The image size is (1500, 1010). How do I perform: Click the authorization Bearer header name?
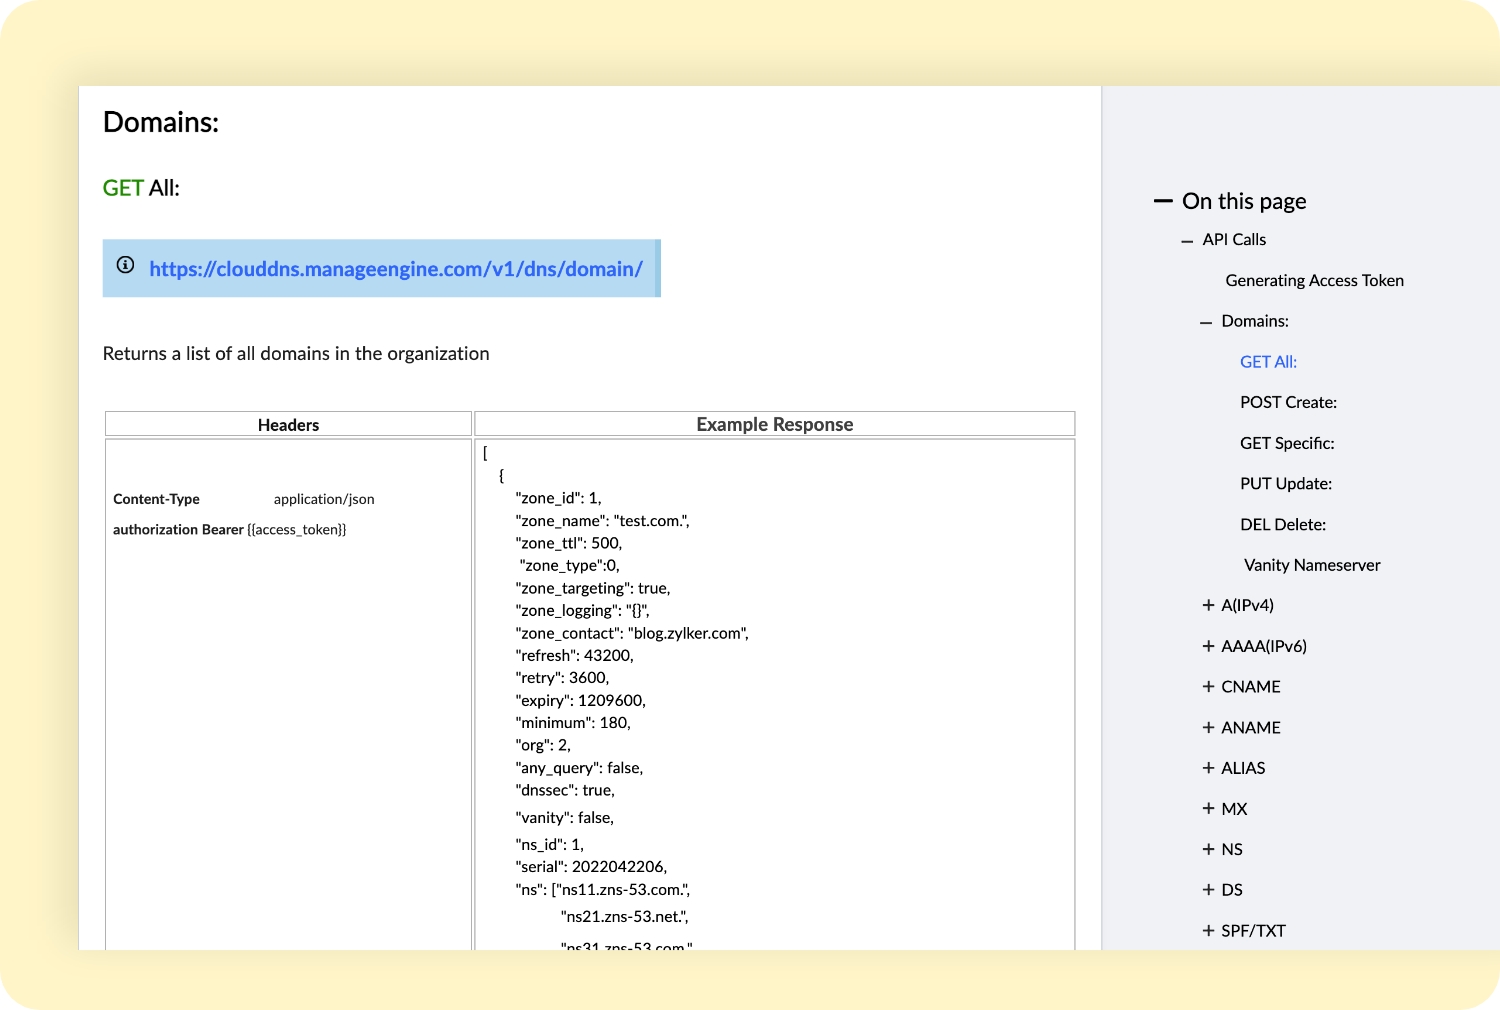click(x=178, y=529)
